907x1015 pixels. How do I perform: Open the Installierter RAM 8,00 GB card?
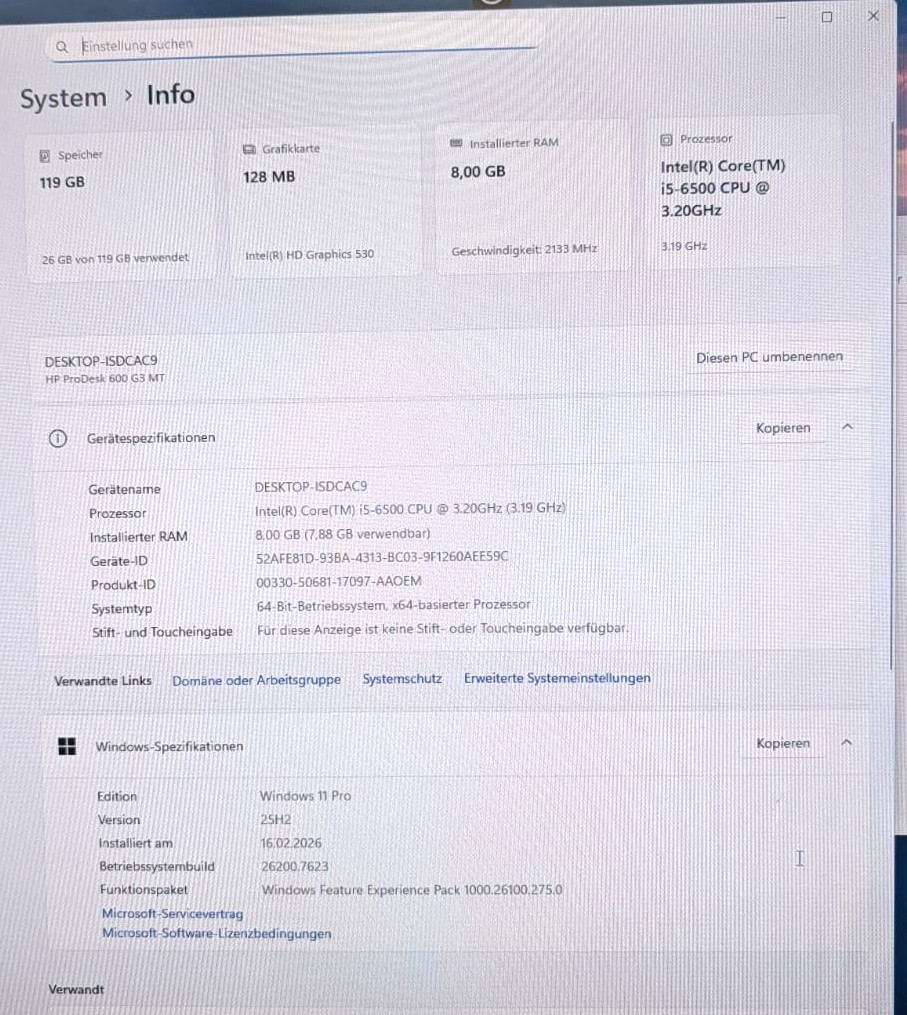532,196
